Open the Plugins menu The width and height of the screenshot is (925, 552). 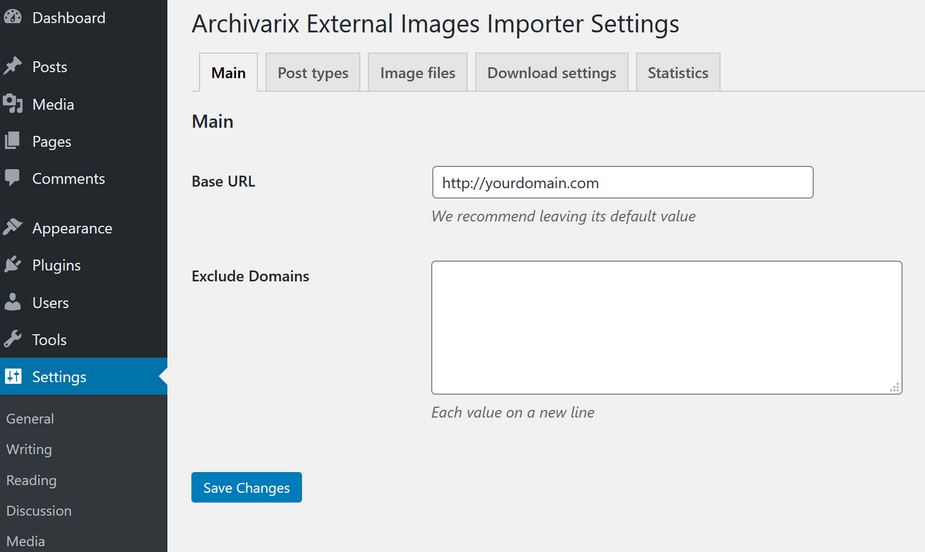[84, 265]
